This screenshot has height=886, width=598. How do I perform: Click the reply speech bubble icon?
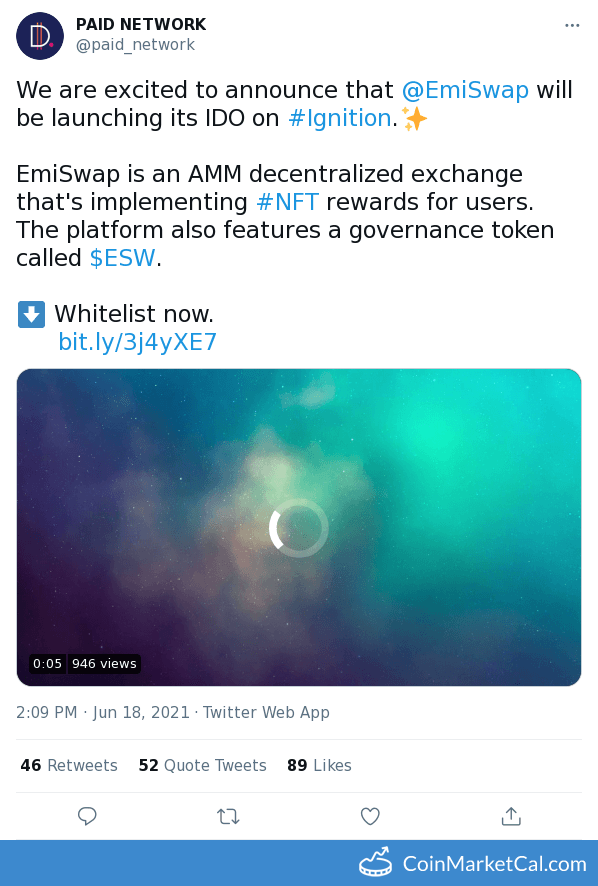tap(87, 816)
